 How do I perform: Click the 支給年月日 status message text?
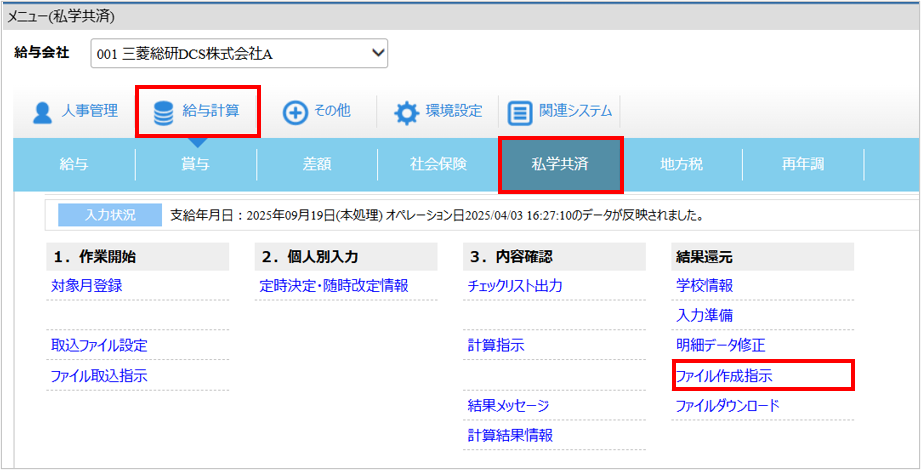click(x=437, y=216)
